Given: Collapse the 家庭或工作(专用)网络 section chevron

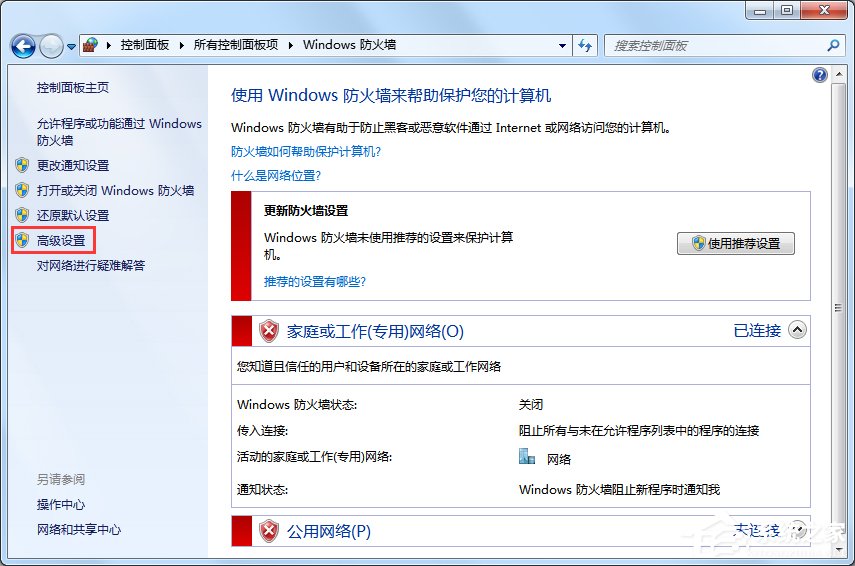Looking at the screenshot, I should pyautogui.click(x=797, y=330).
